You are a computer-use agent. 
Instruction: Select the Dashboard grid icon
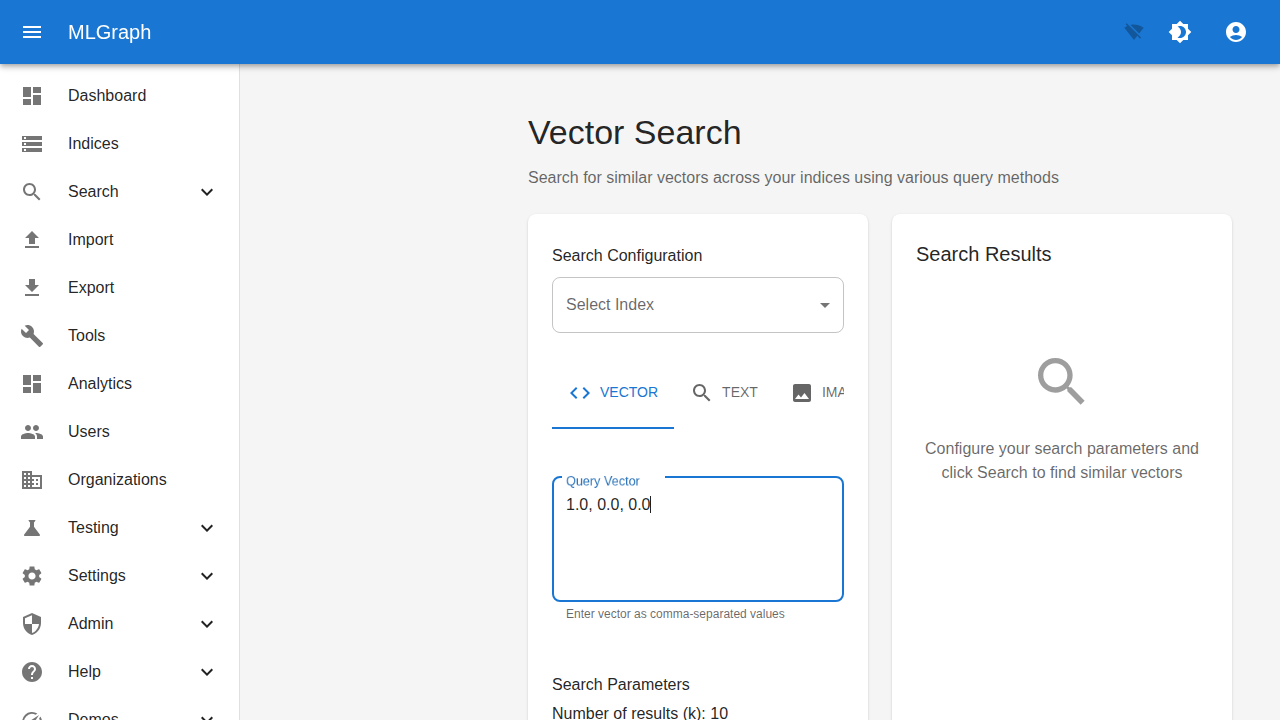click(32, 95)
